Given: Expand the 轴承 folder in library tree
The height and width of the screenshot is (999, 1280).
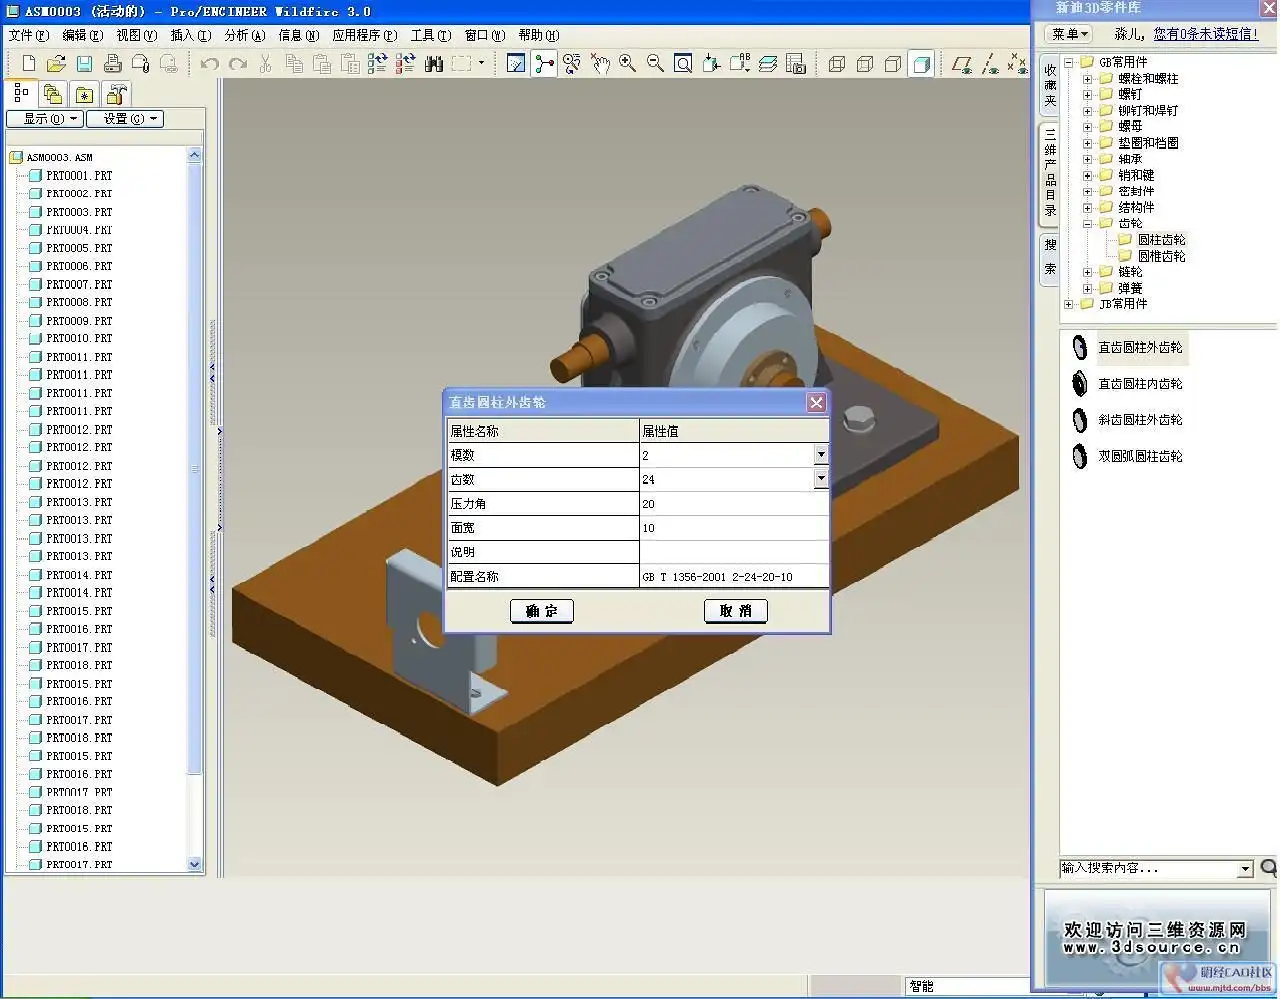Looking at the screenshot, I should pyautogui.click(x=1087, y=159).
